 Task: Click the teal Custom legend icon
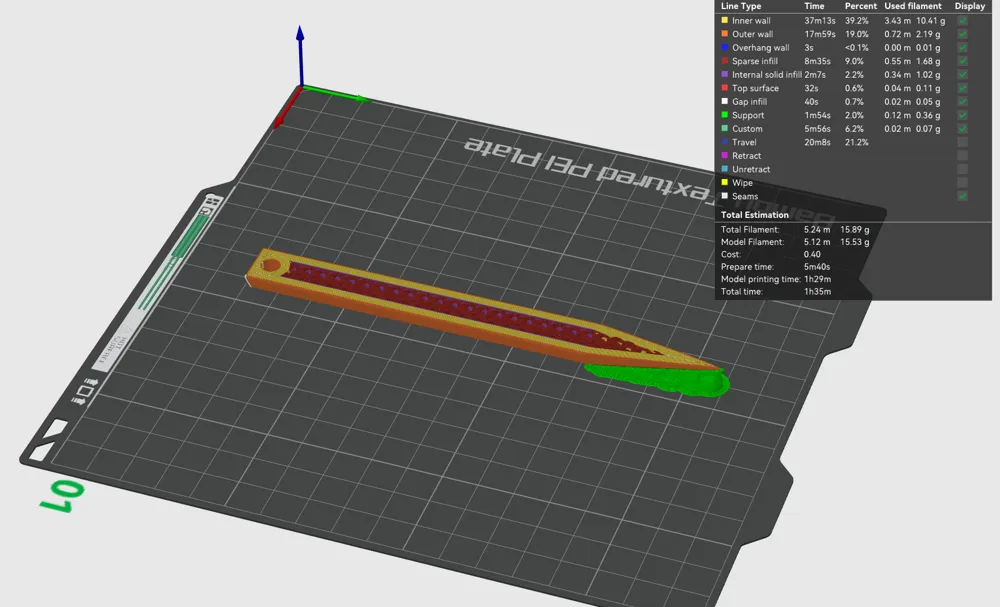(x=725, y=129)
